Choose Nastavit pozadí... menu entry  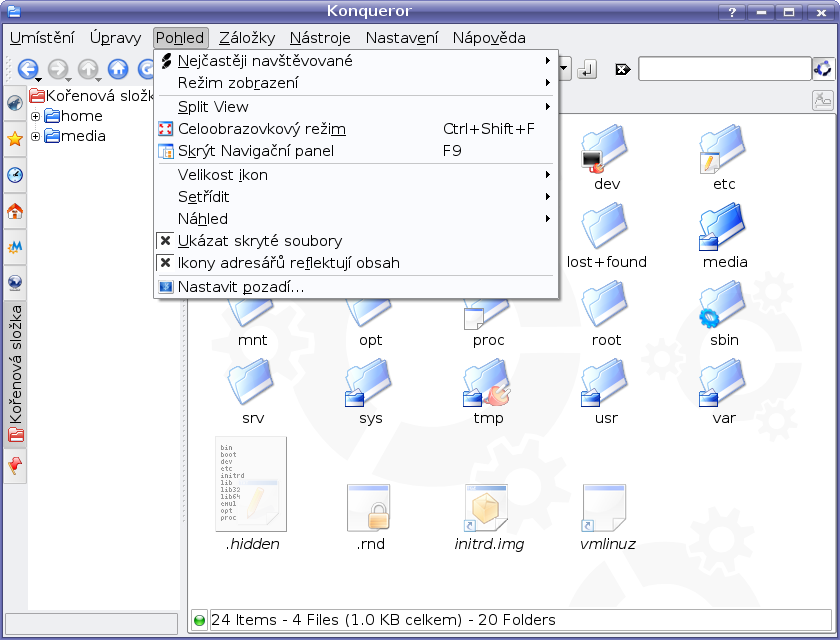(x=356, y=287)
